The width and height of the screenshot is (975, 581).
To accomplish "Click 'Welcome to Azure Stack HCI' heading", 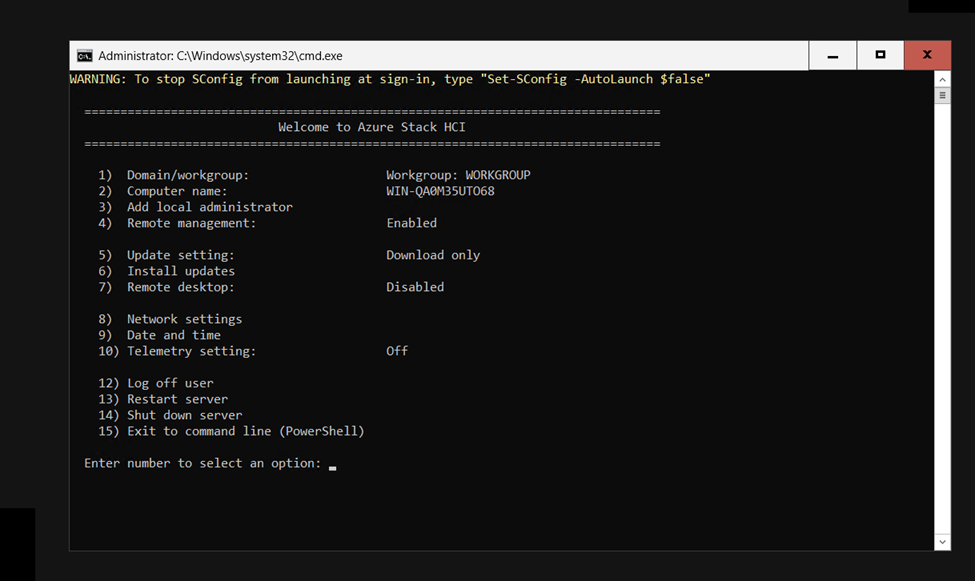I will coord(372,127).
